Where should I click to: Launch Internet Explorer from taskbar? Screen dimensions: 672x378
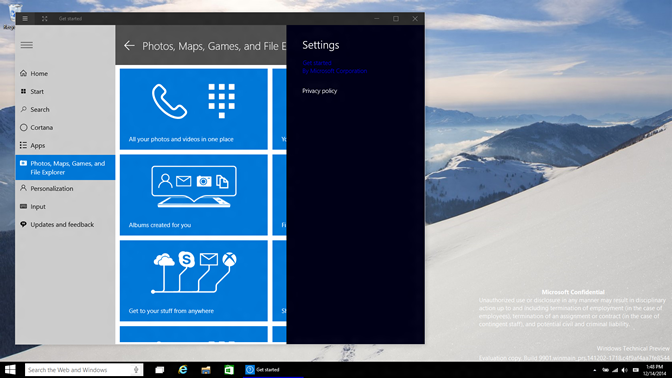click(183, 369)
